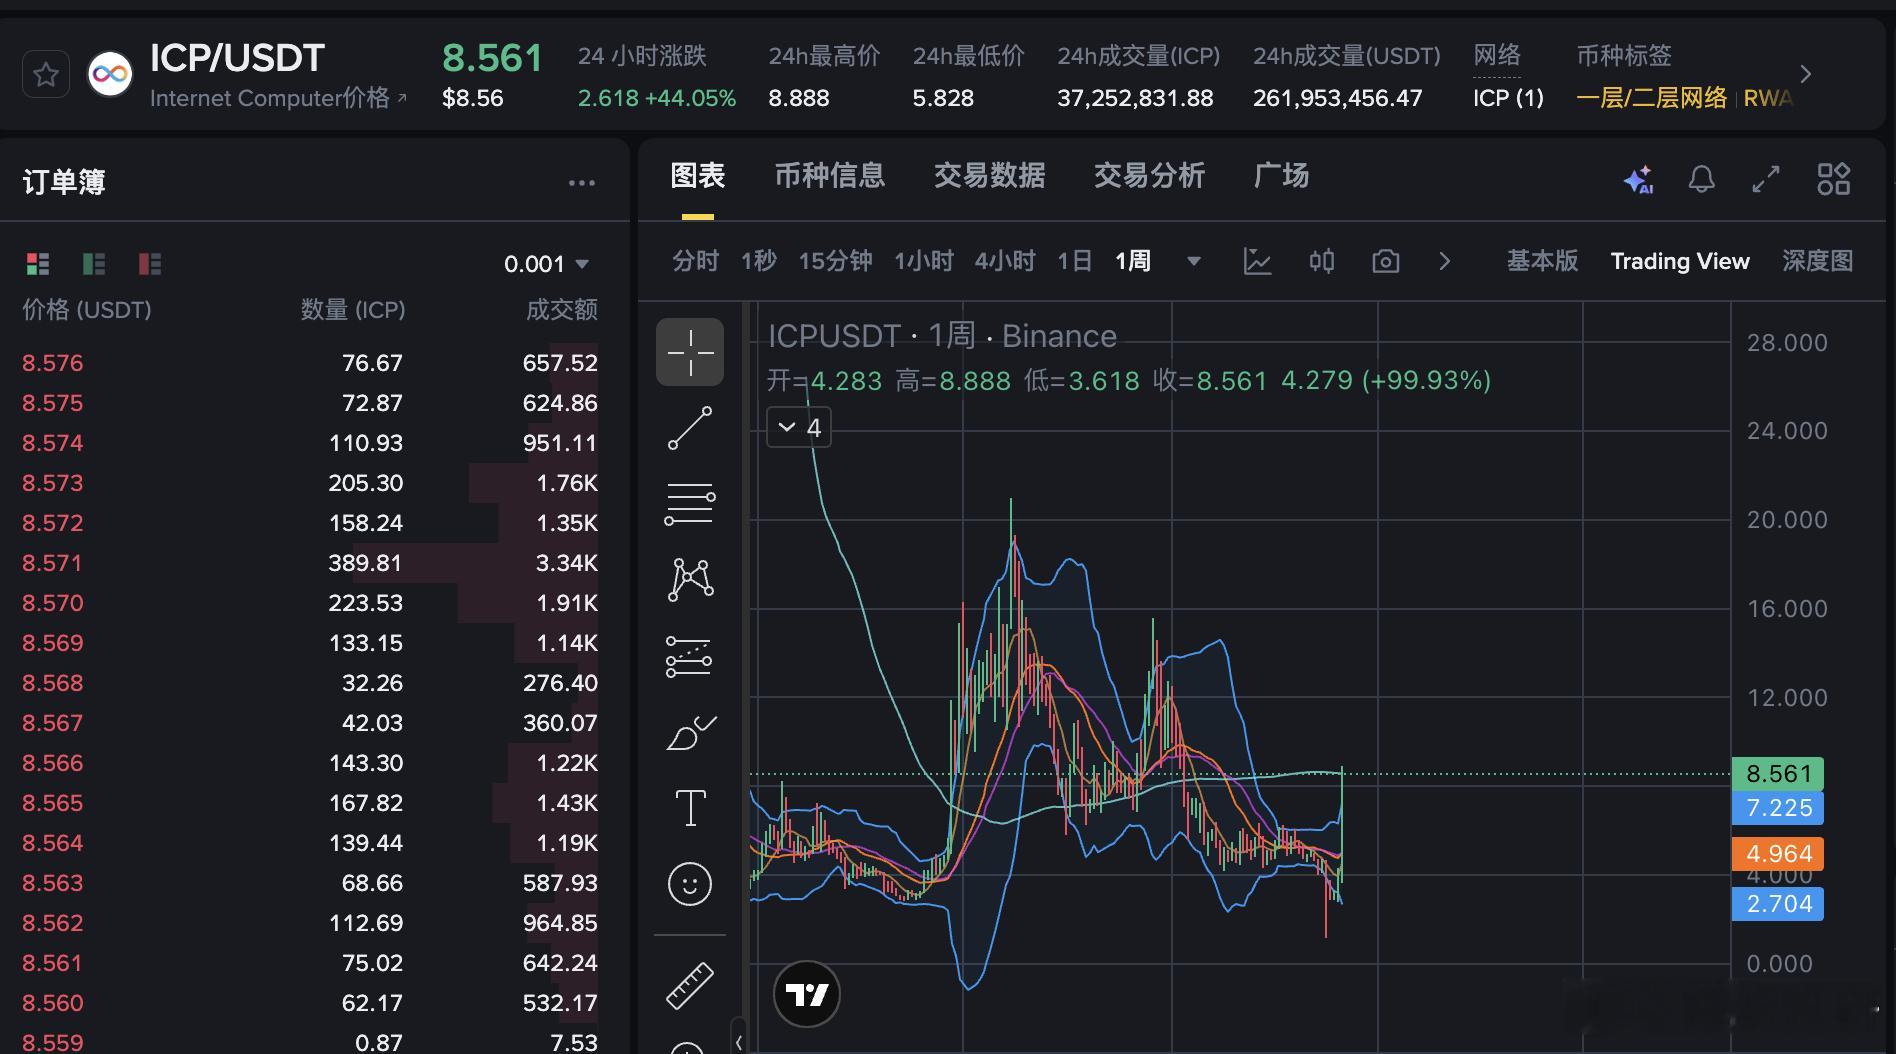Open the 交易分析 tab
This screenshot has width=1896, height=1054.
click(x=1150, y=176)
